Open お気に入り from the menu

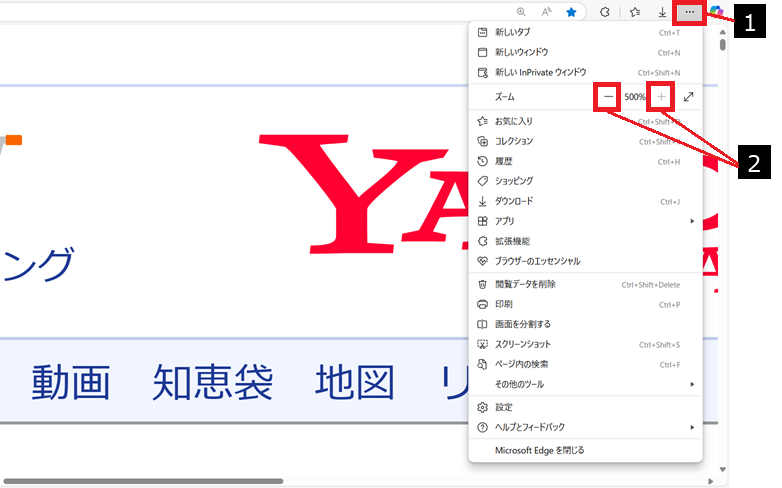(585, 121)
